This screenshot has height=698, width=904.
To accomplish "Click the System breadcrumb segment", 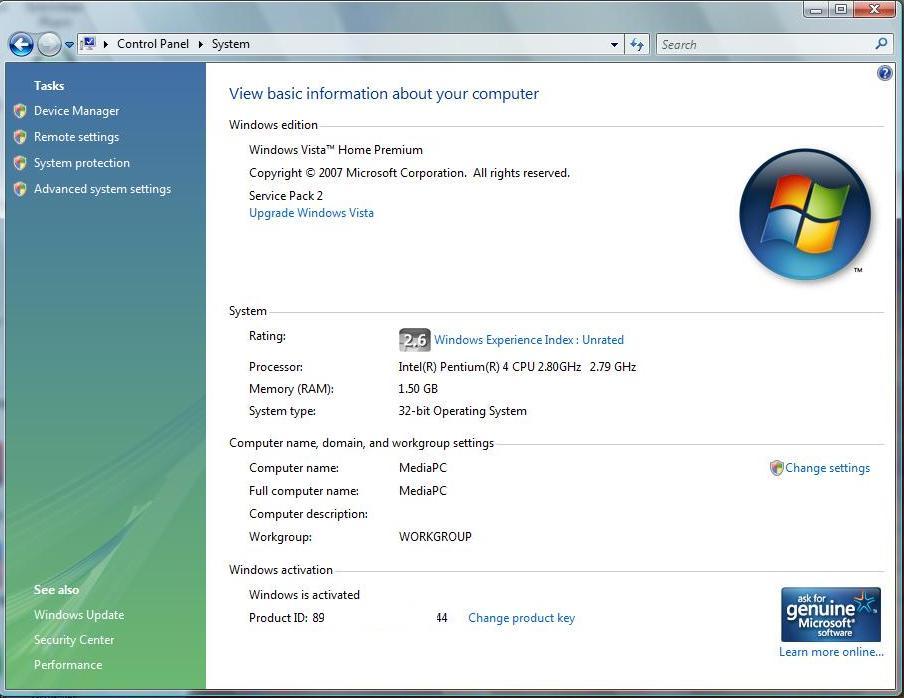I will pos(231,44).
